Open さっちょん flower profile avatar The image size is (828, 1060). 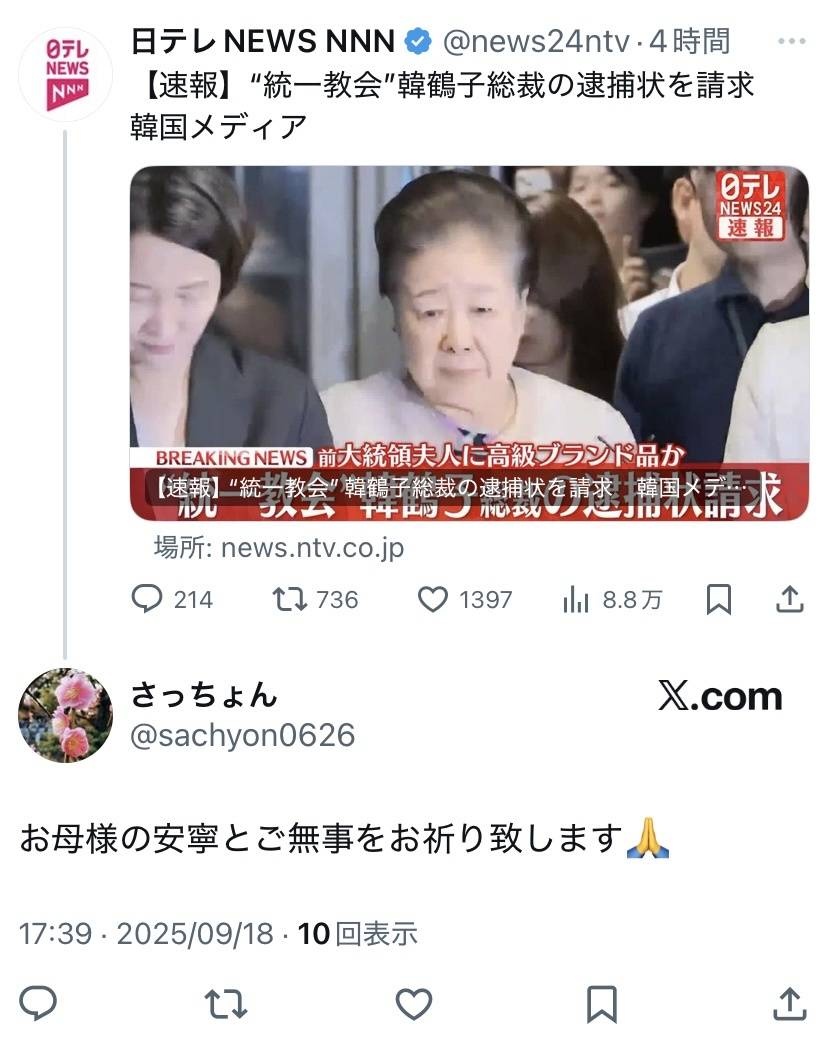coord(66,715)
